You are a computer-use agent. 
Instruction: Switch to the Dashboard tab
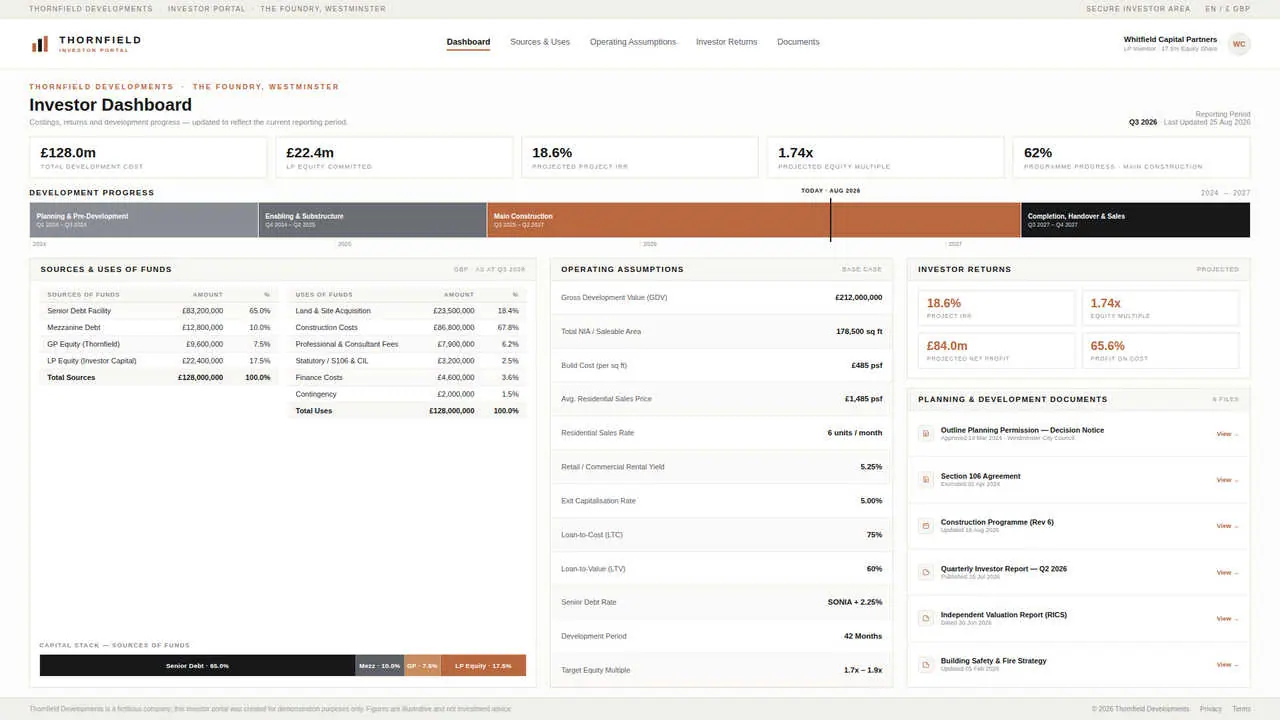(x=468, y=42)
